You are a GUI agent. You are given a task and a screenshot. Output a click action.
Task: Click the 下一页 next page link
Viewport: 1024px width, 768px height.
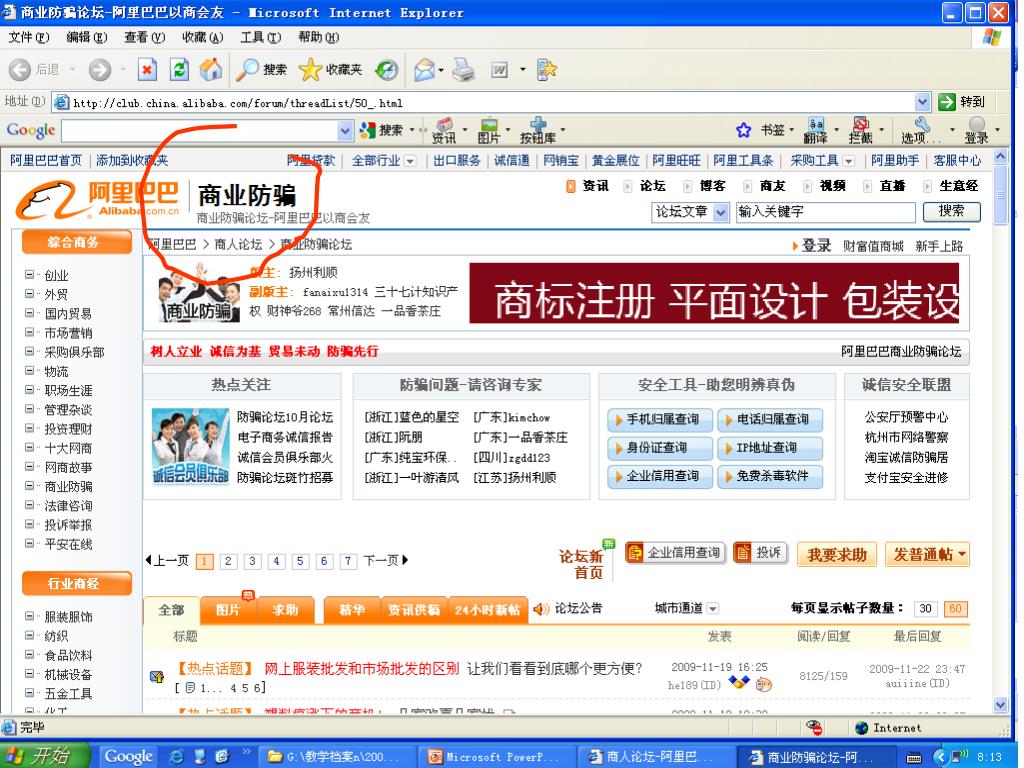pos(385,560)
